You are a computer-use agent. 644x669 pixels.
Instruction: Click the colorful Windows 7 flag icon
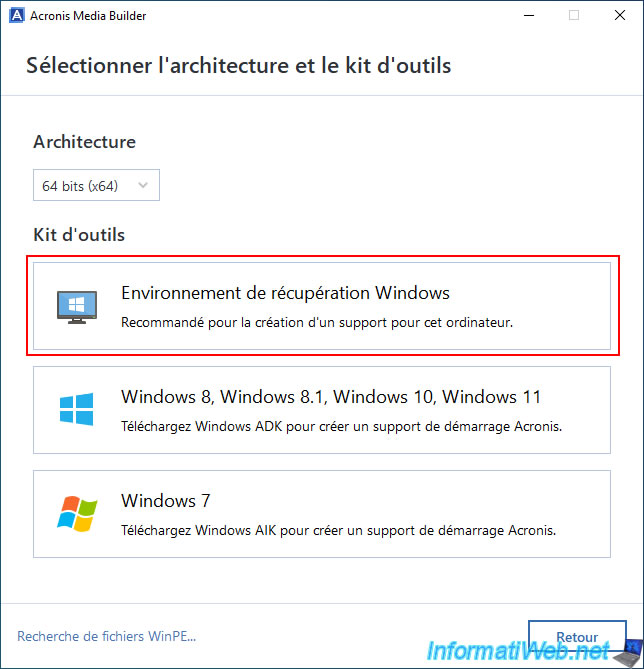75,513
